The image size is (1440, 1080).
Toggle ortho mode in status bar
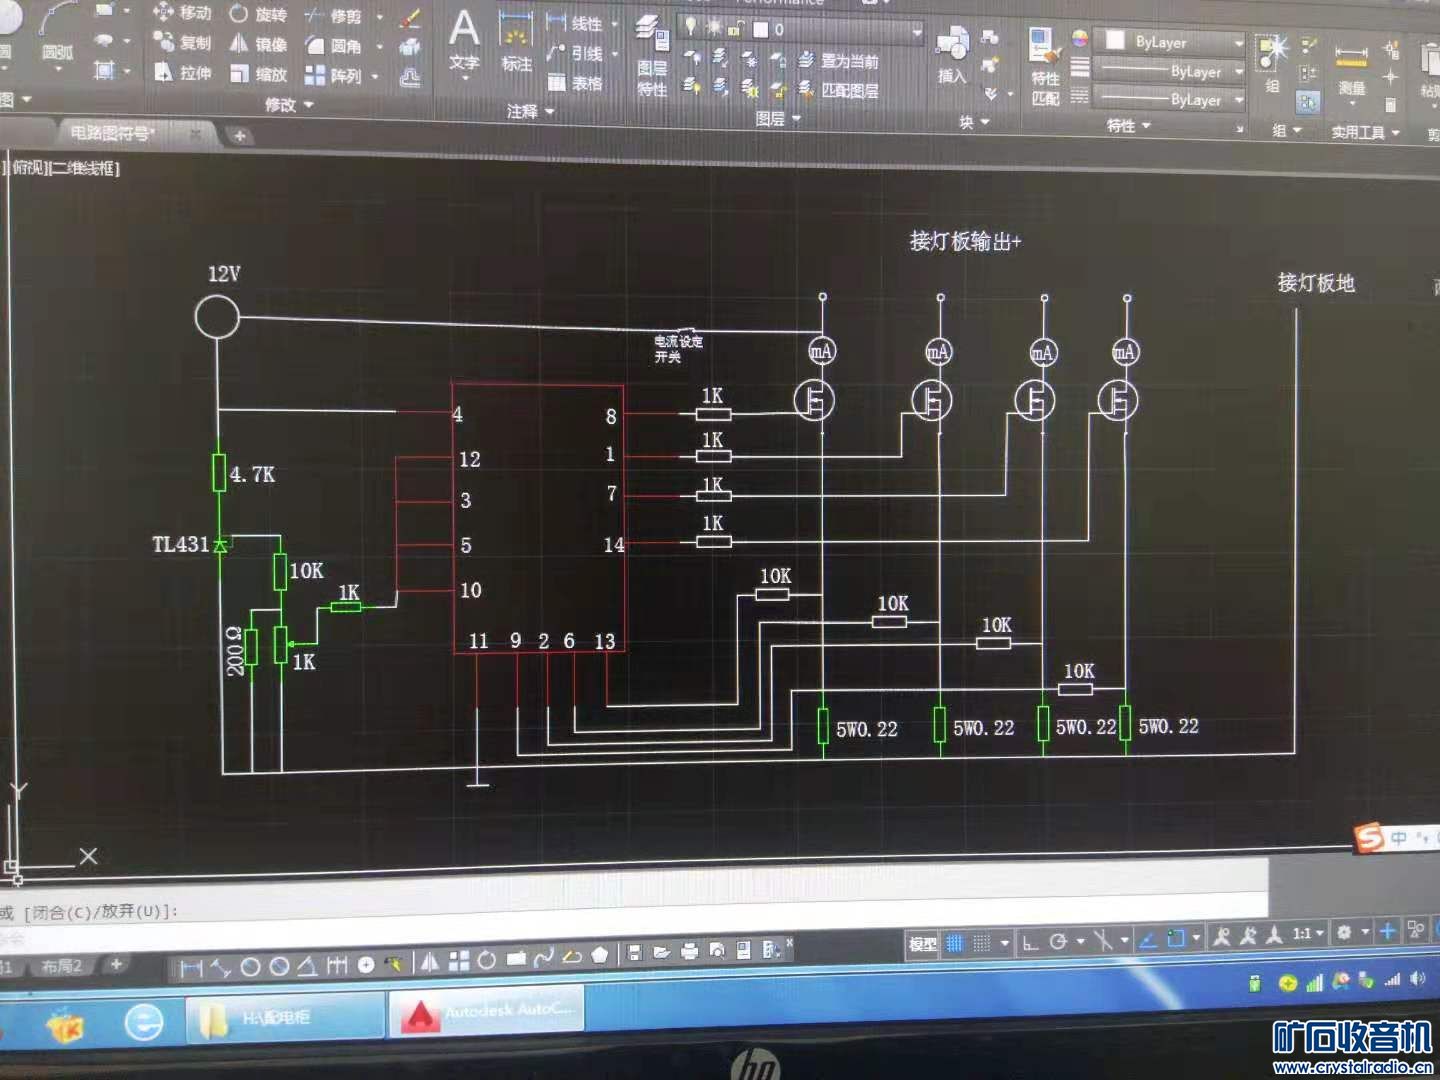pos(1031,941)
